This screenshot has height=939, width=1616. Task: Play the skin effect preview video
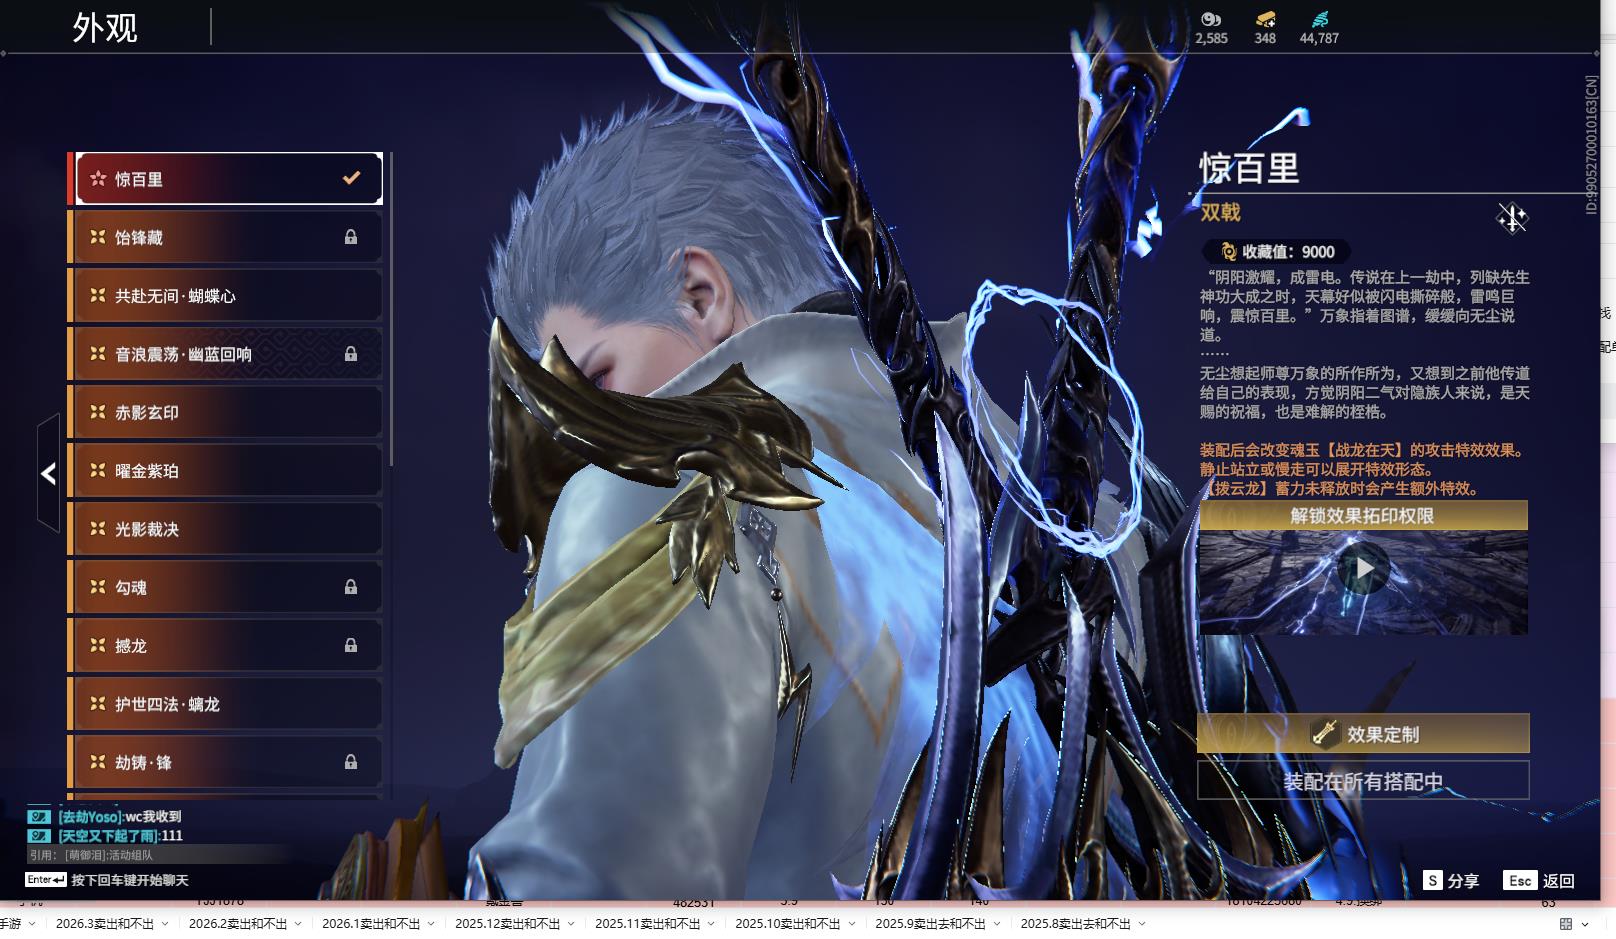pyautogui.click(x=1364, y=569)
